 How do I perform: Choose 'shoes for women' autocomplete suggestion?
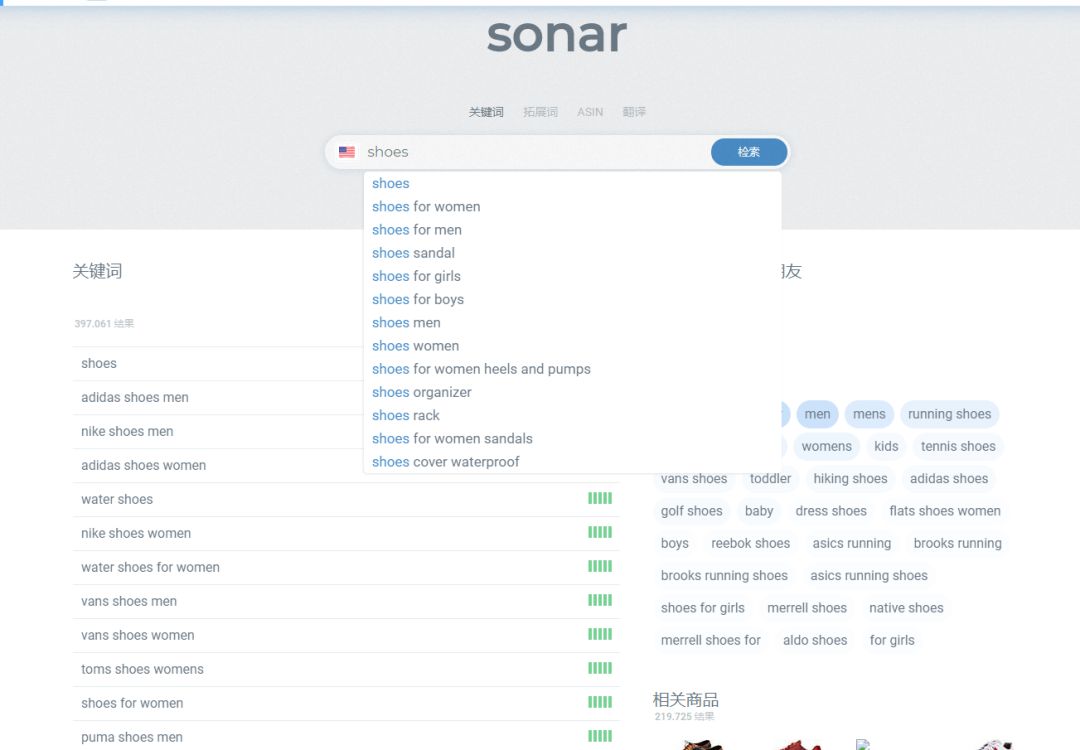(x=426, y=207)
